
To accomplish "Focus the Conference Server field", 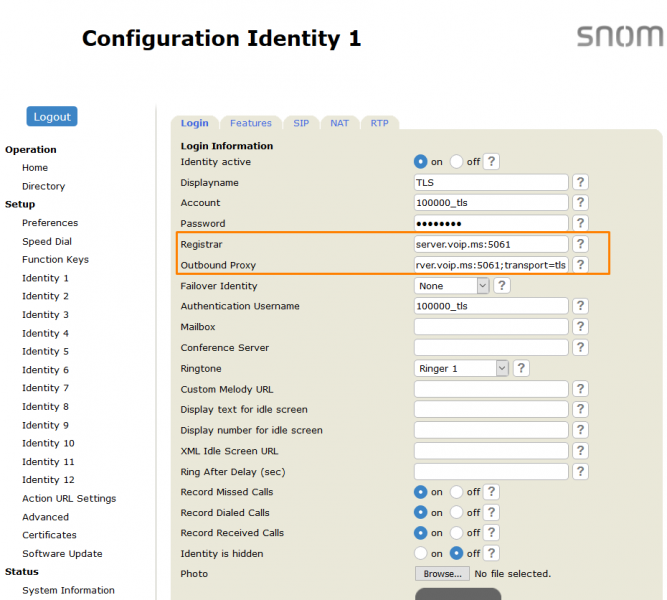I will (491, 348).
